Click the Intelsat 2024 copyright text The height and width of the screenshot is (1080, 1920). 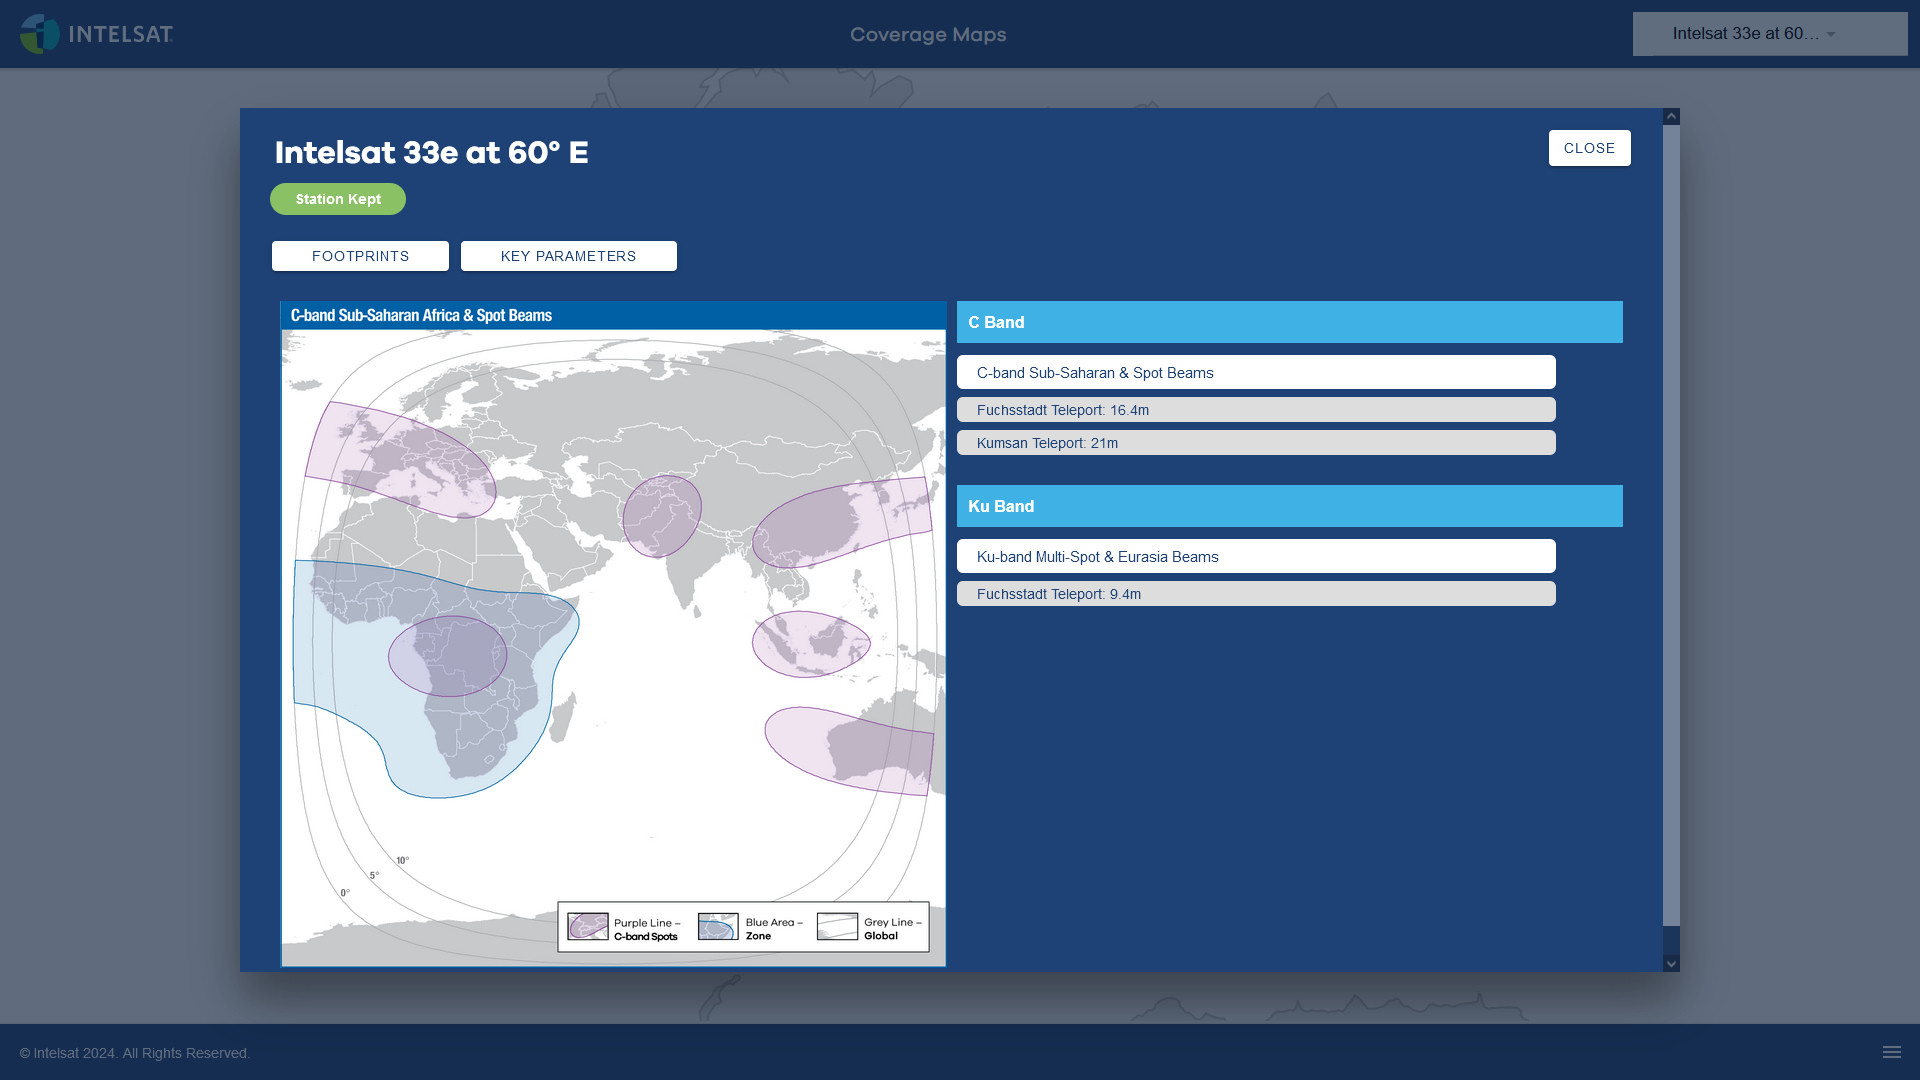pos(135,1053)
